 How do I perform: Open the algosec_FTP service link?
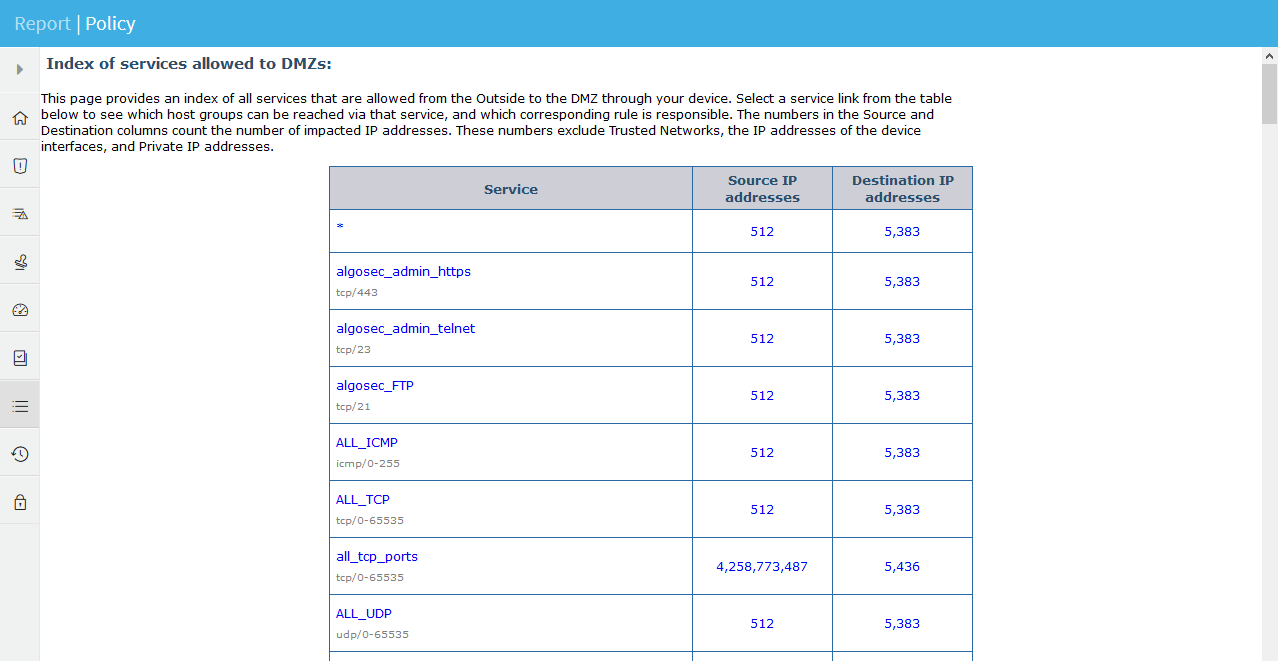tap(374, 385)
